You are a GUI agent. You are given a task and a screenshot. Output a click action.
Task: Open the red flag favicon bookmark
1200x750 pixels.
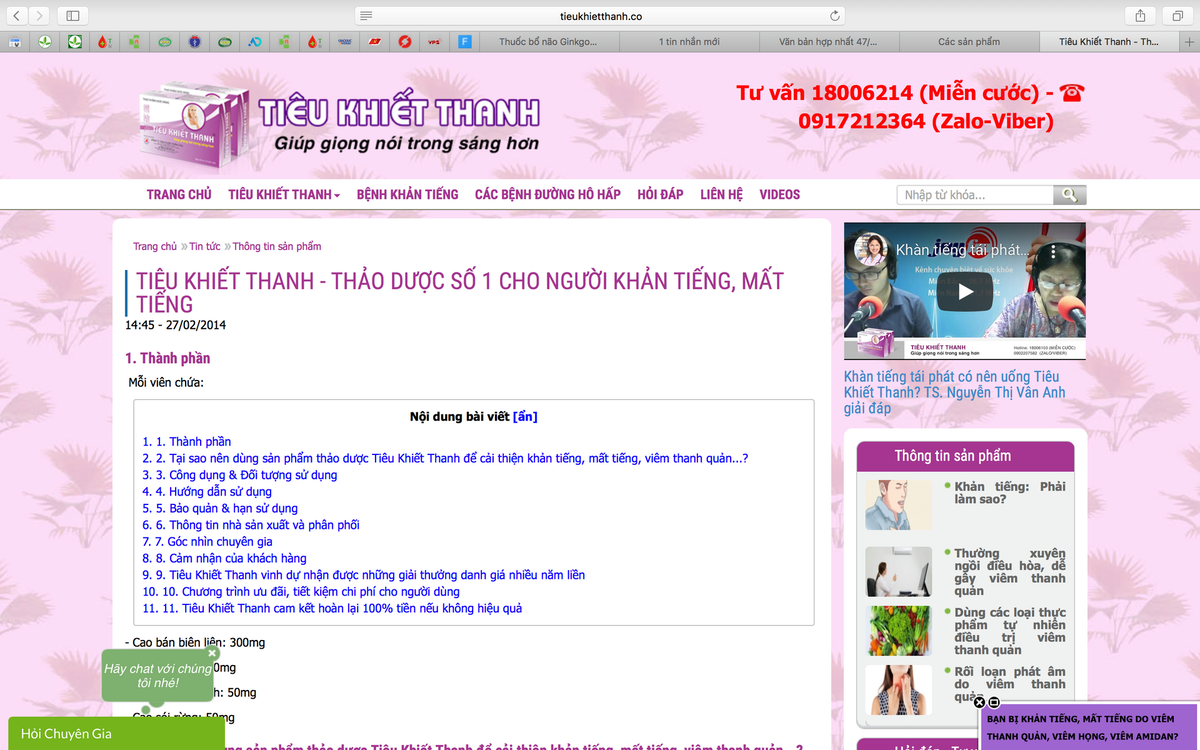click(x=374, y=42)
